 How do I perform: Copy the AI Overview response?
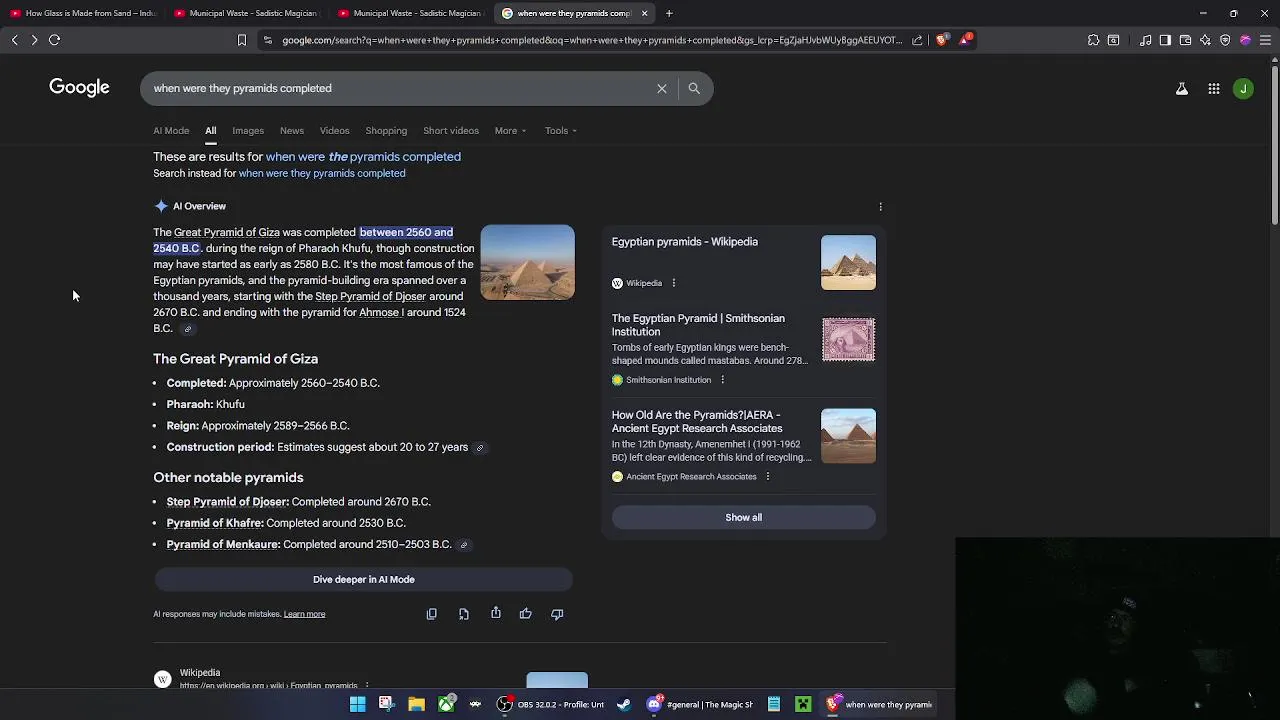tap(432, 614)
